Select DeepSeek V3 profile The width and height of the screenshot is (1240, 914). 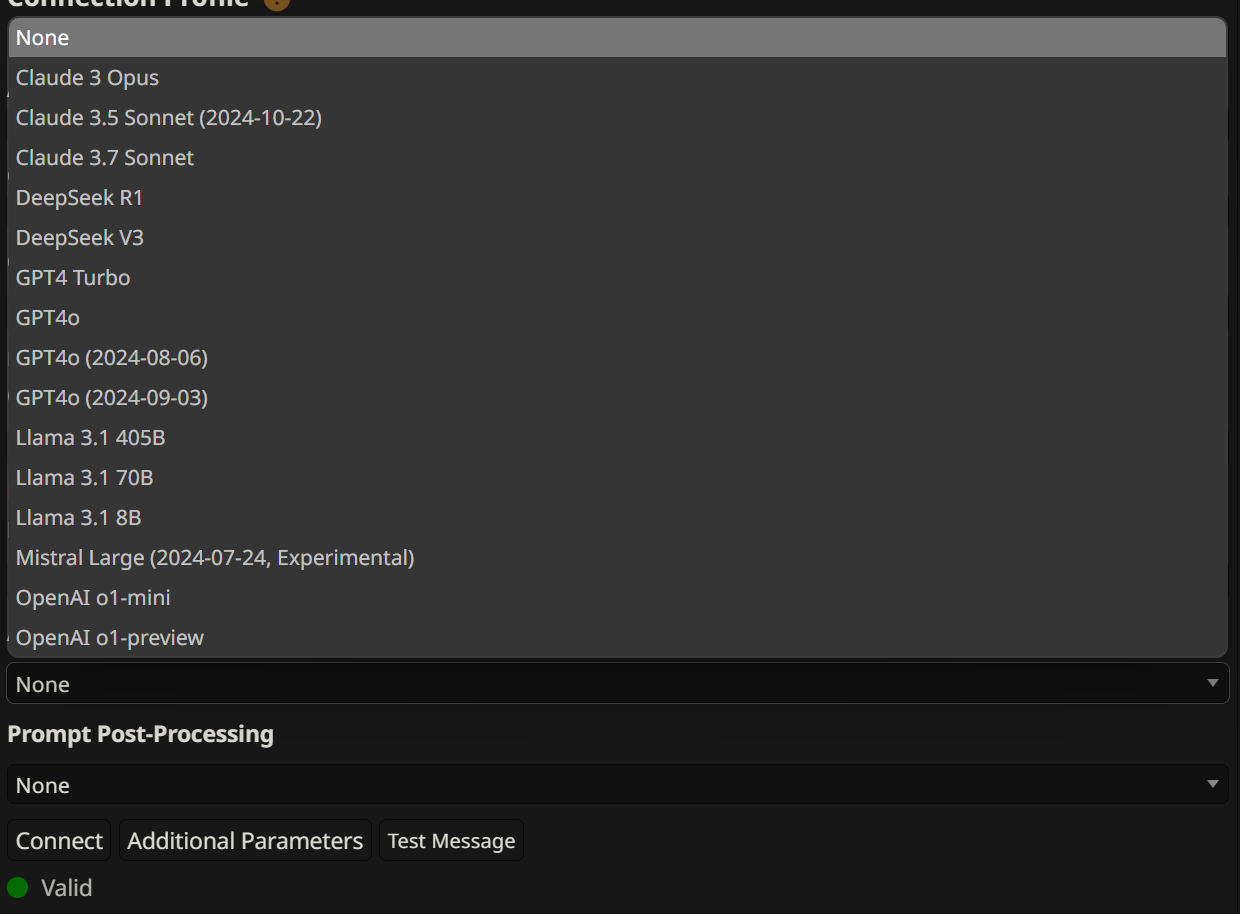pos(617,238)
